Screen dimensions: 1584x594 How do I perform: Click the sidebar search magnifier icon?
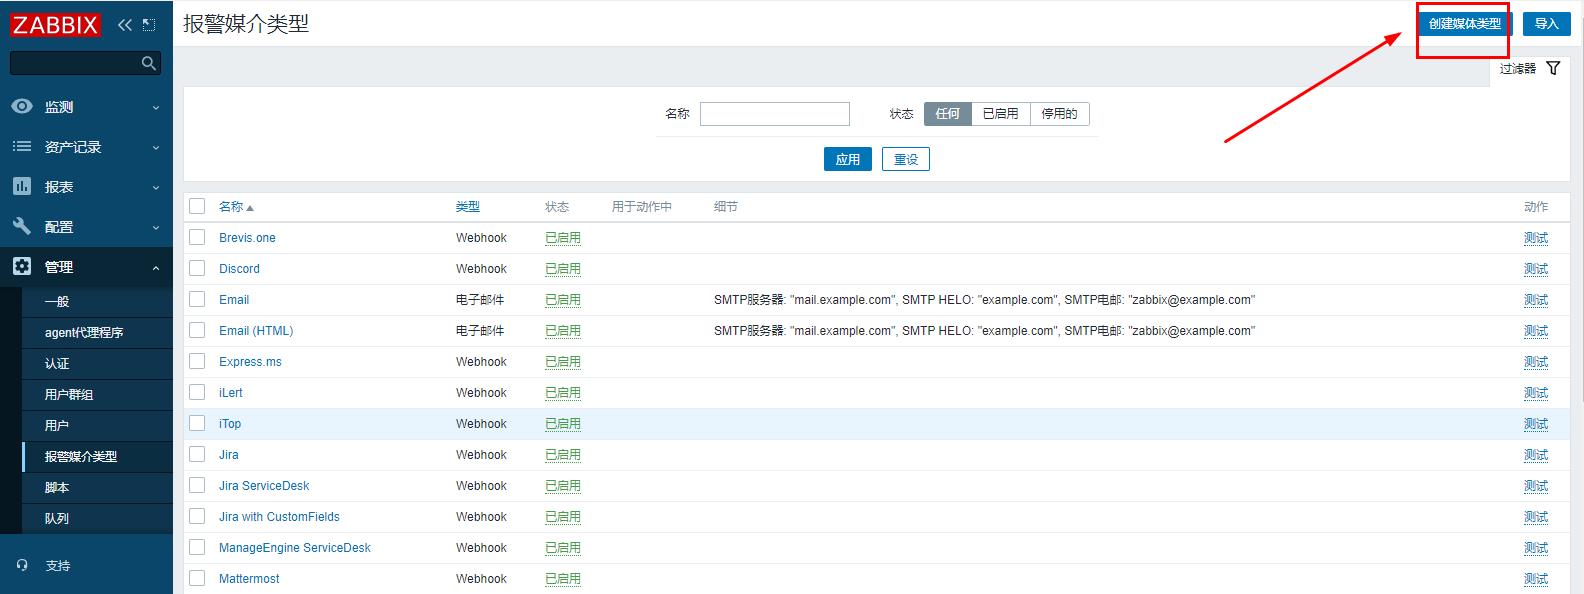[x=149, y=63]
